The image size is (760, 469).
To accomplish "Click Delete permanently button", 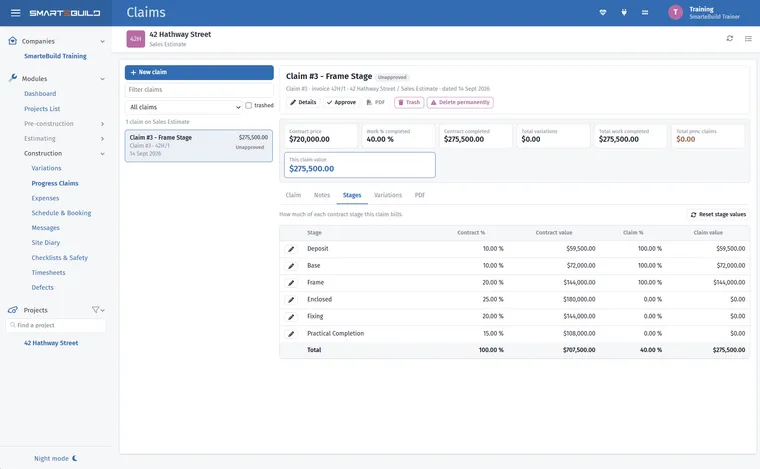I will click(x=460, y=102).
